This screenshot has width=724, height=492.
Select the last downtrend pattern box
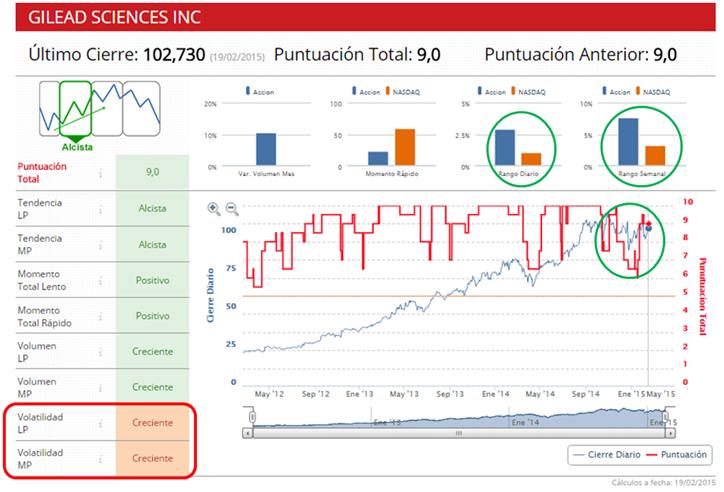tap(141, 108)
